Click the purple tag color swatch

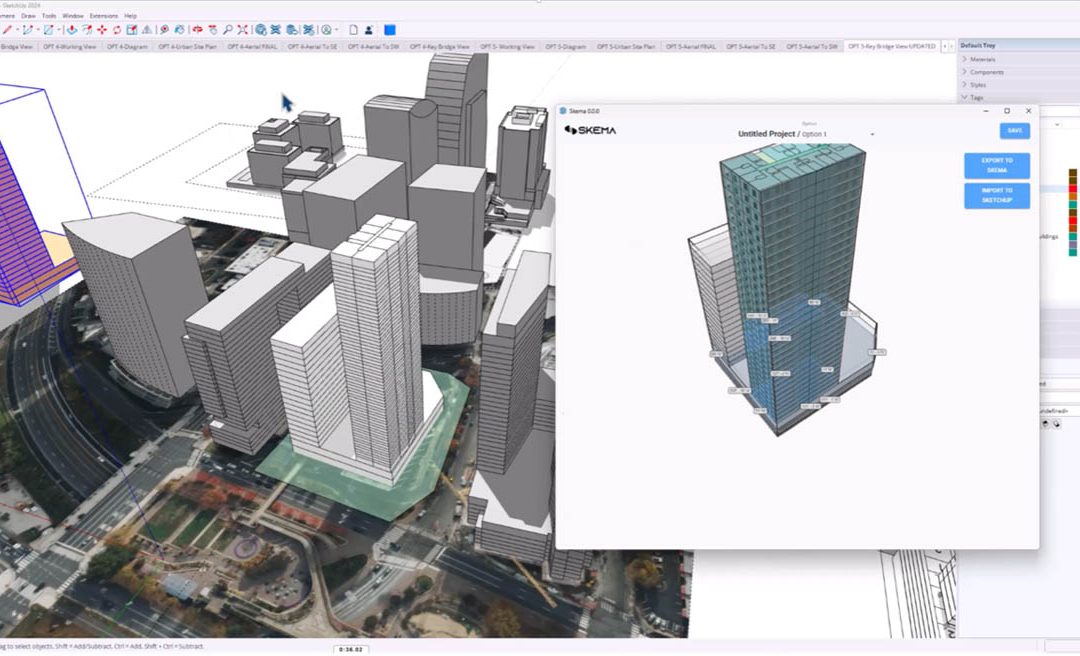pos(1073,245)
